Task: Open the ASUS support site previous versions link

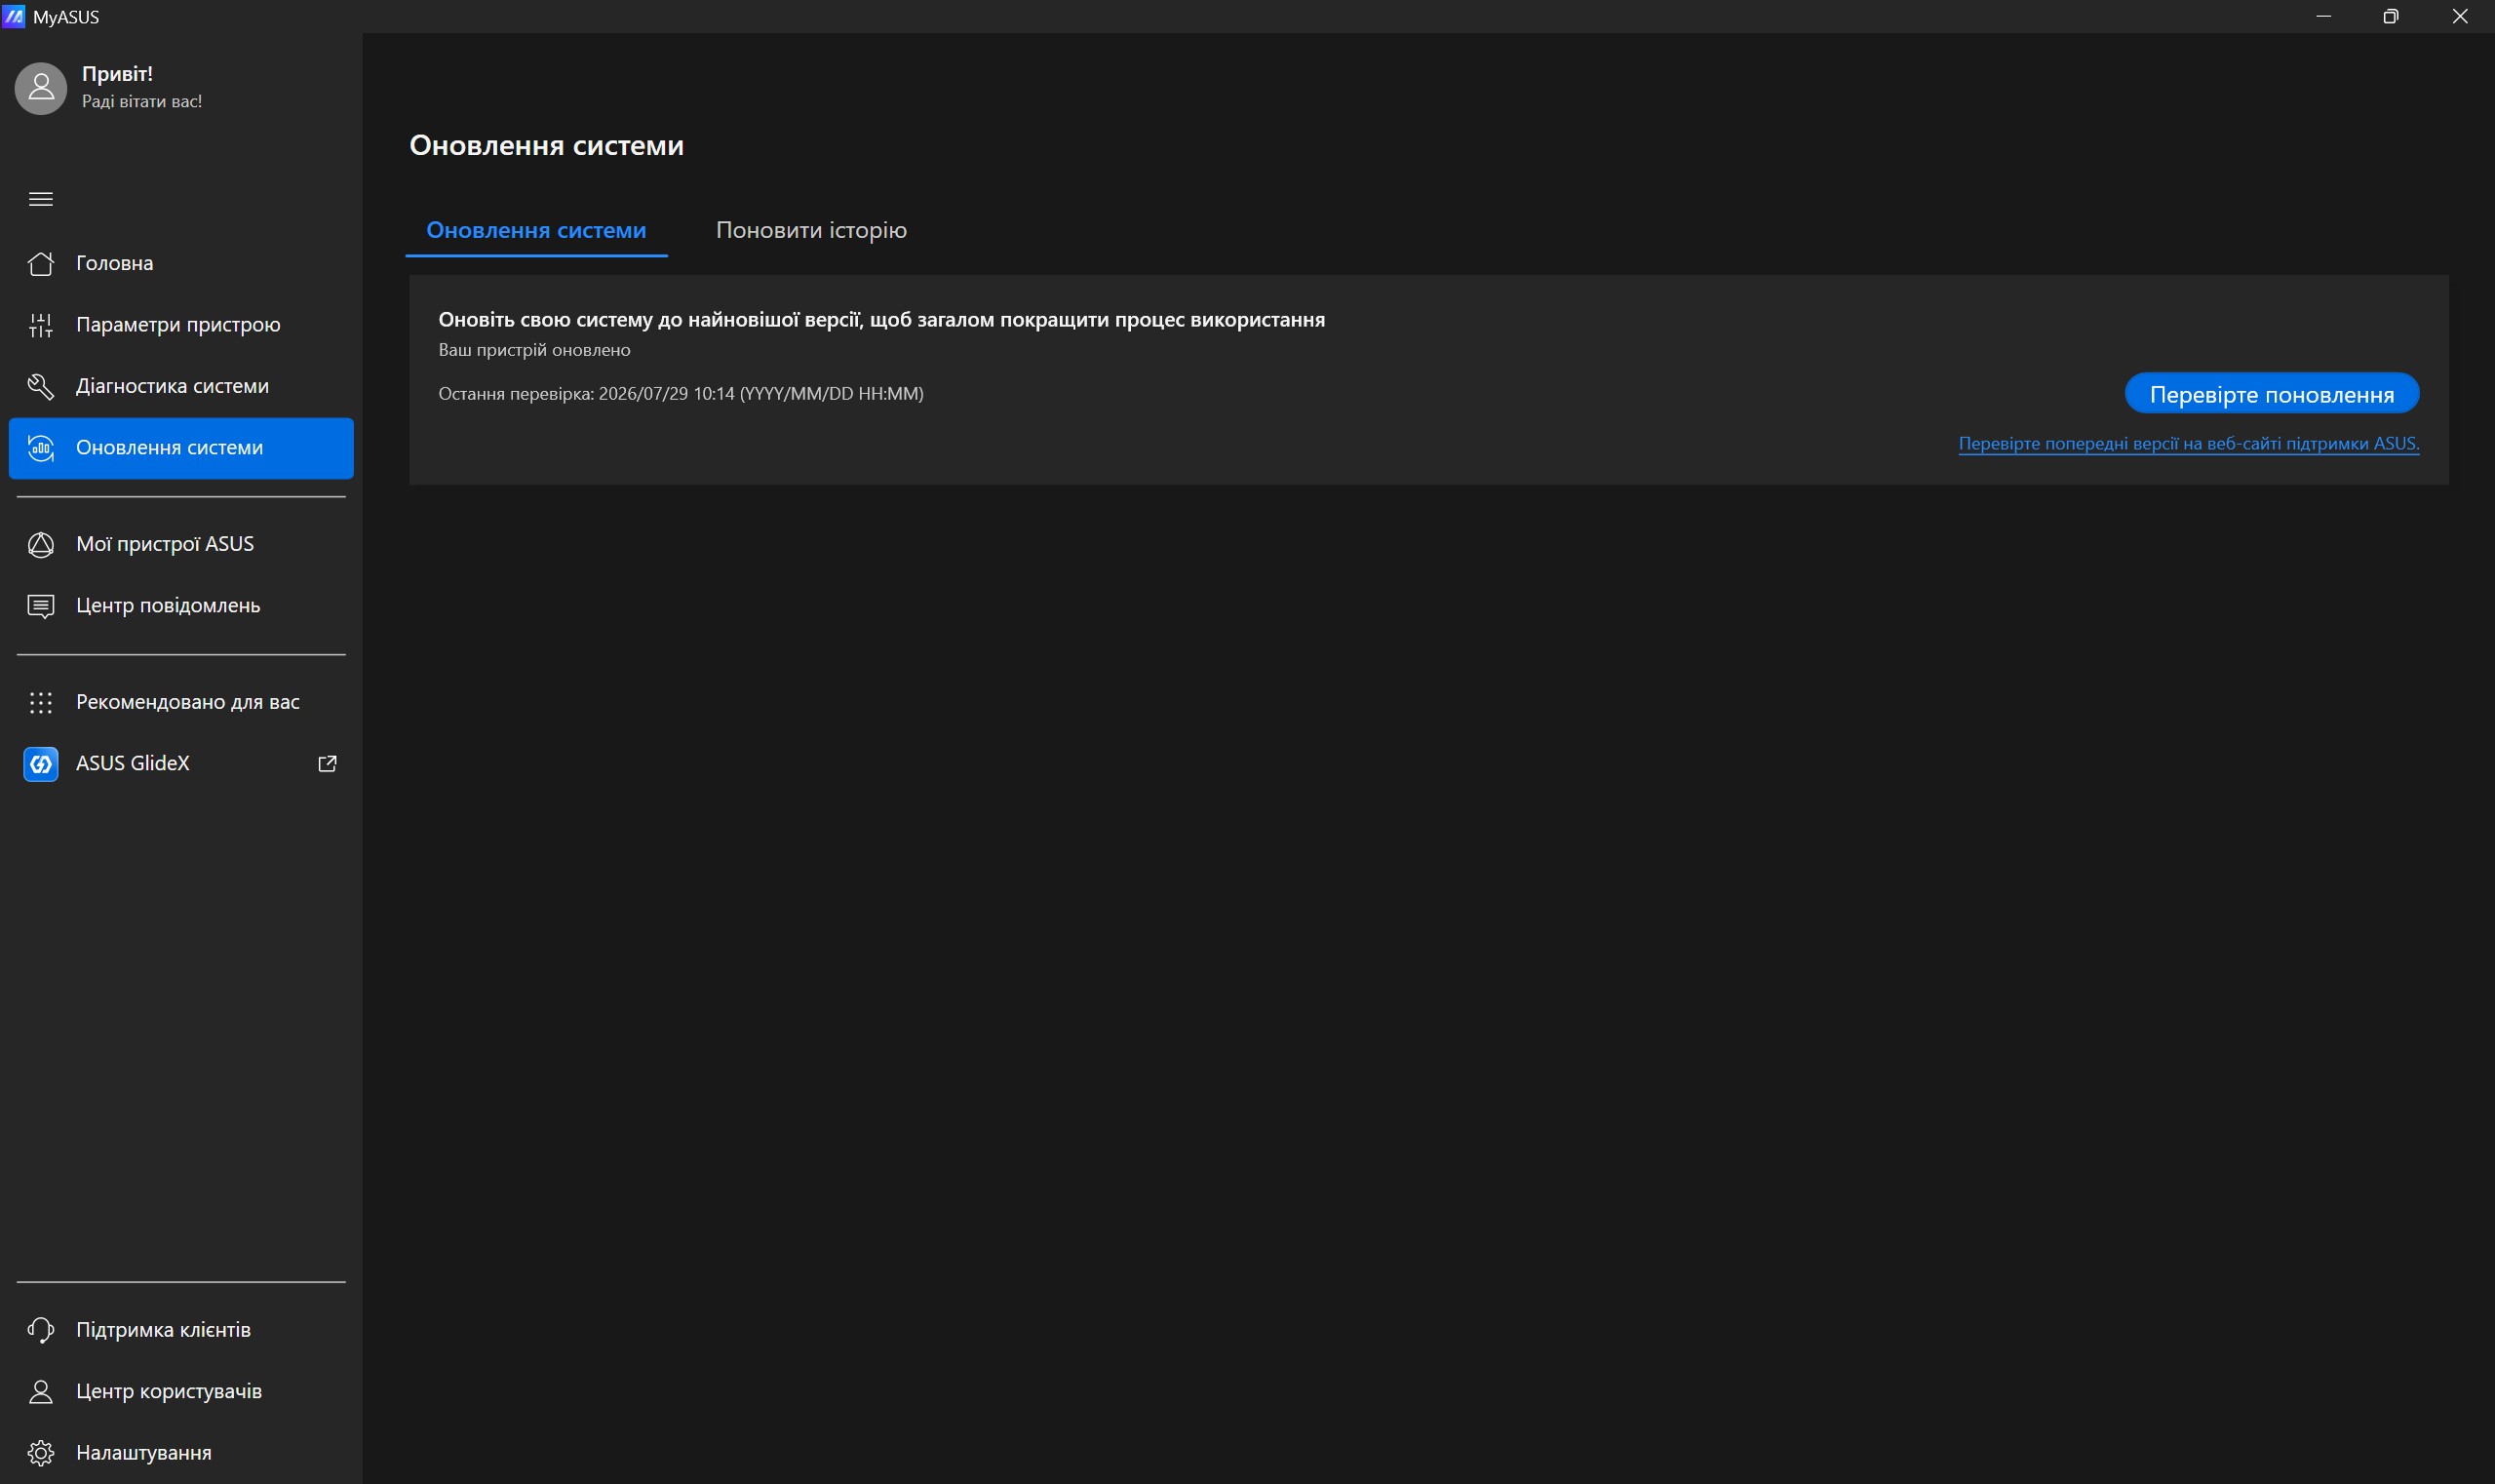Action: tap(2188, 443)
